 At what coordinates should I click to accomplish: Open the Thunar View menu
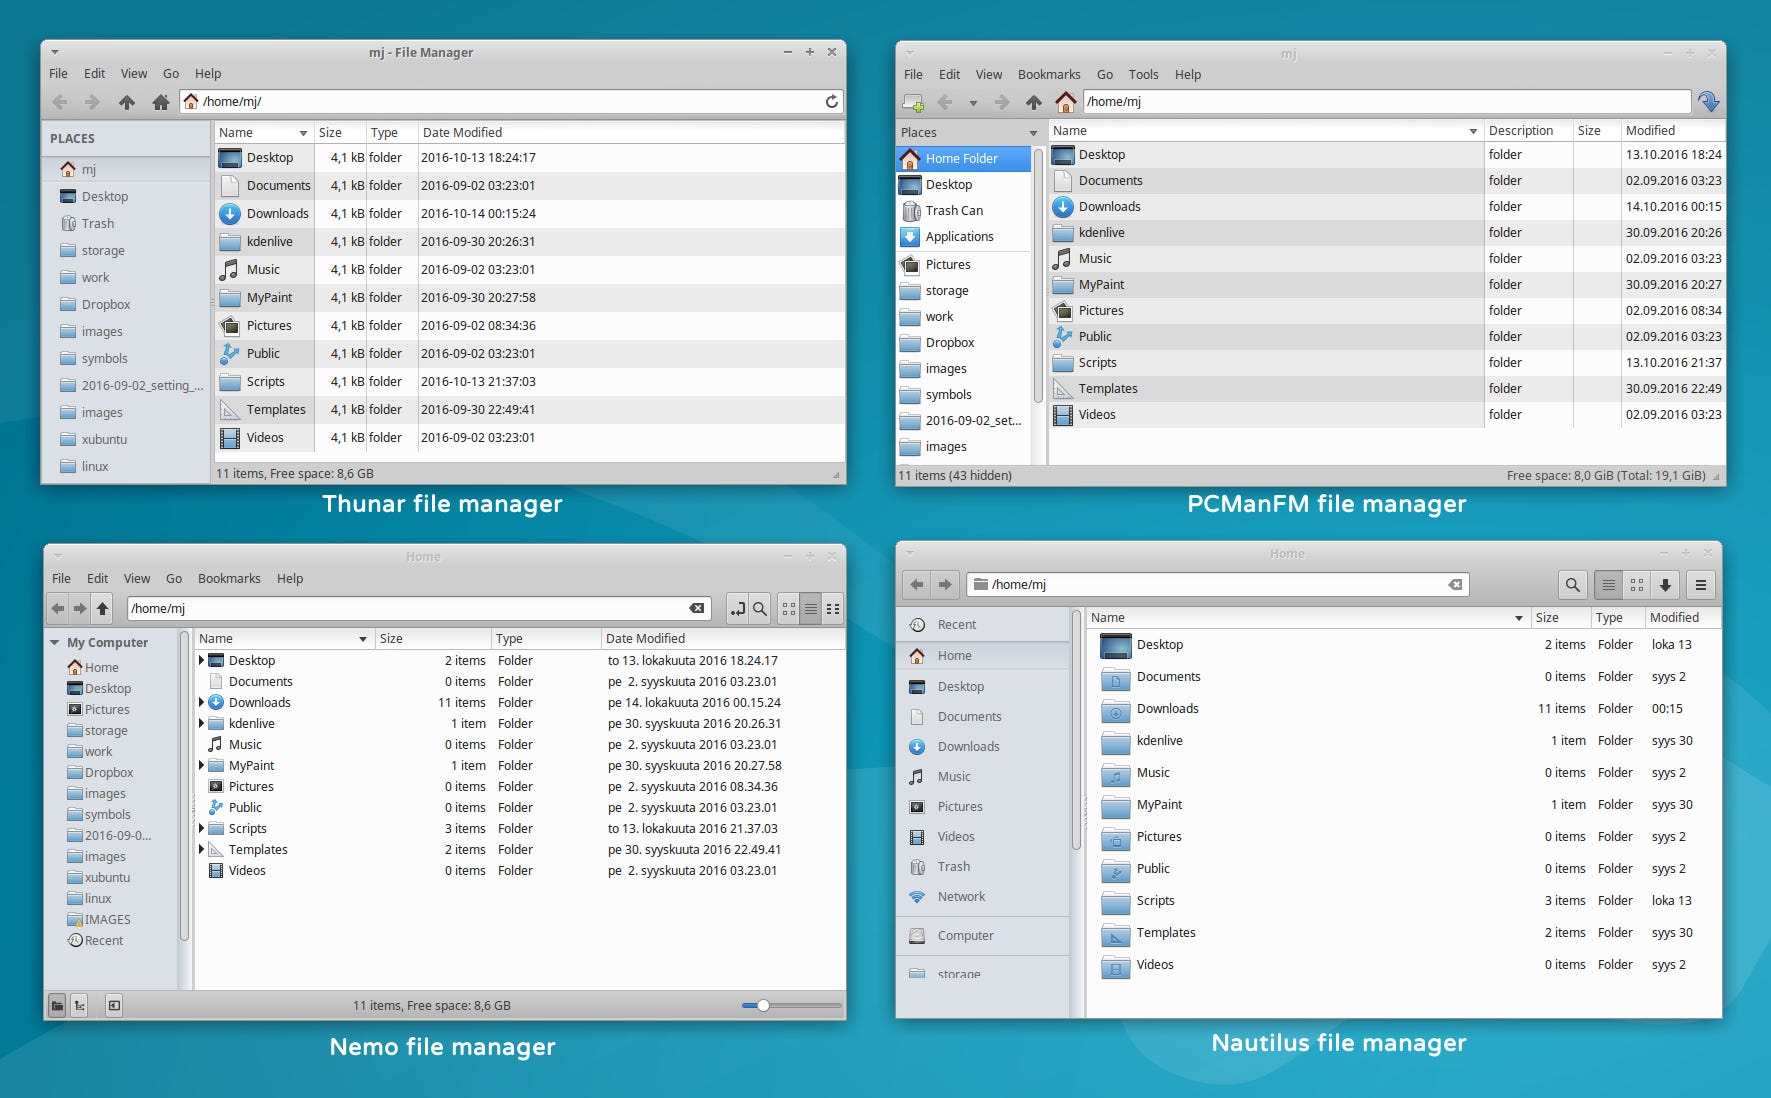[x=134, y=73]
